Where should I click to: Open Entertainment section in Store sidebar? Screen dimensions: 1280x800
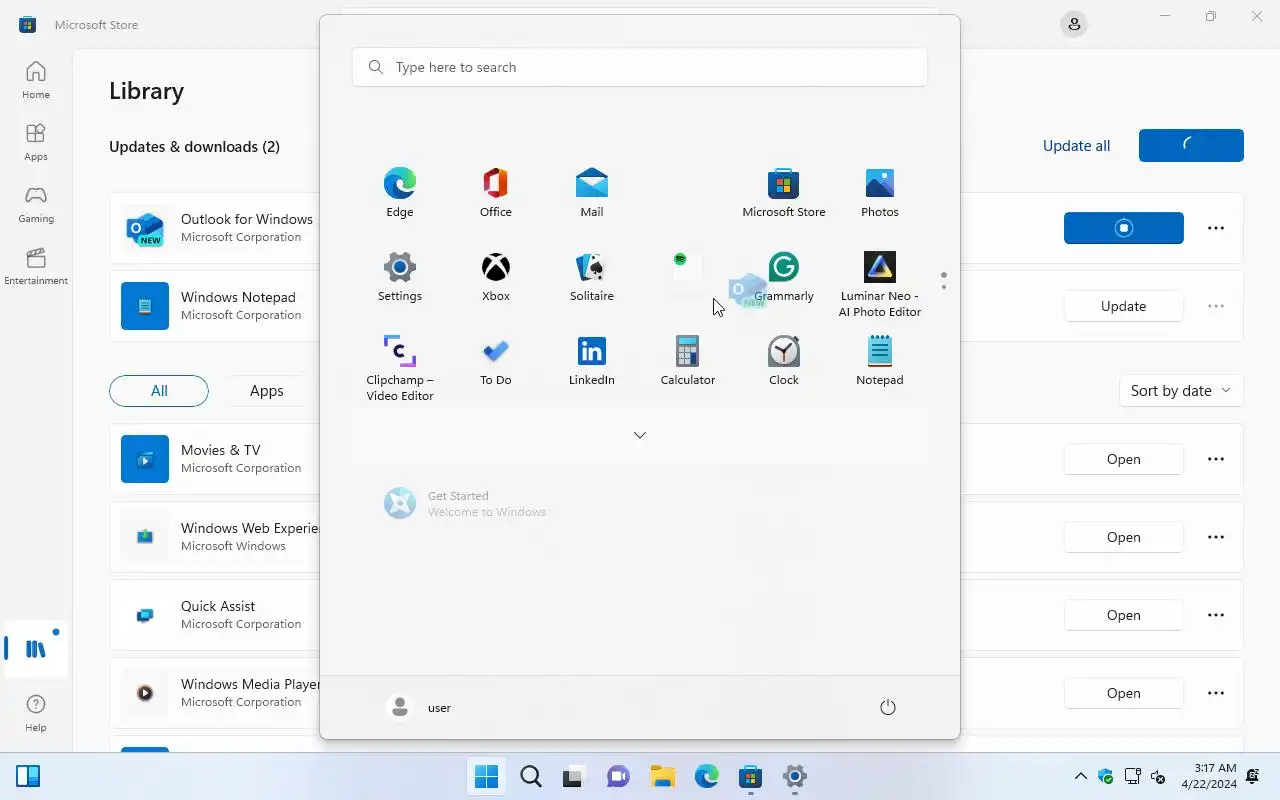36,266
